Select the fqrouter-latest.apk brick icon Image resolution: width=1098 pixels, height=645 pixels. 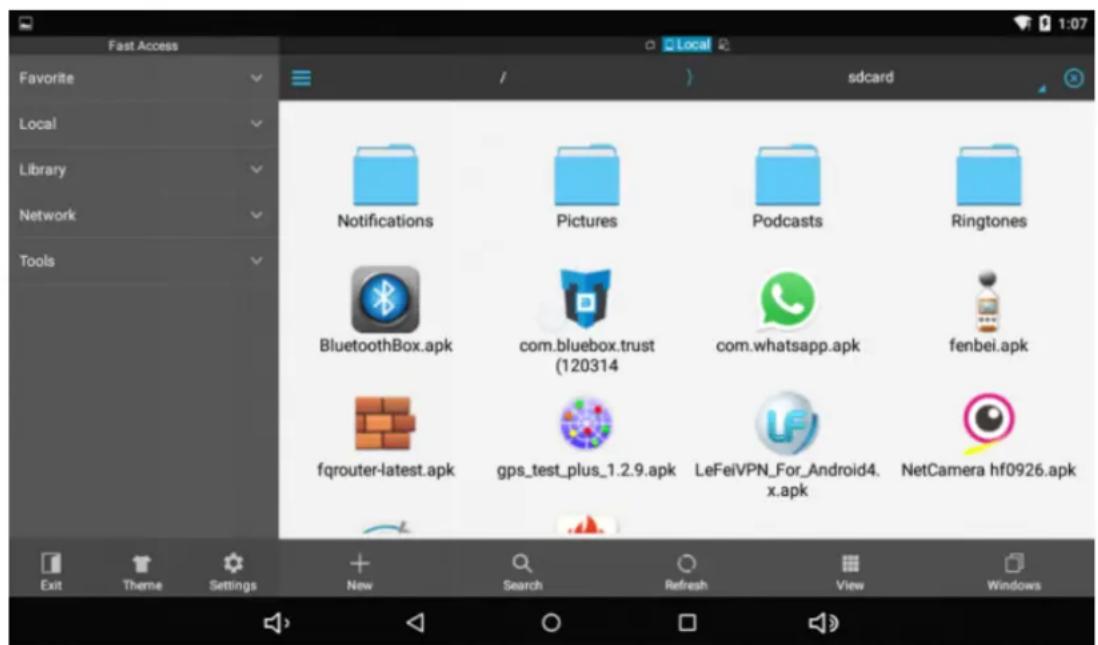click(385, 423)
